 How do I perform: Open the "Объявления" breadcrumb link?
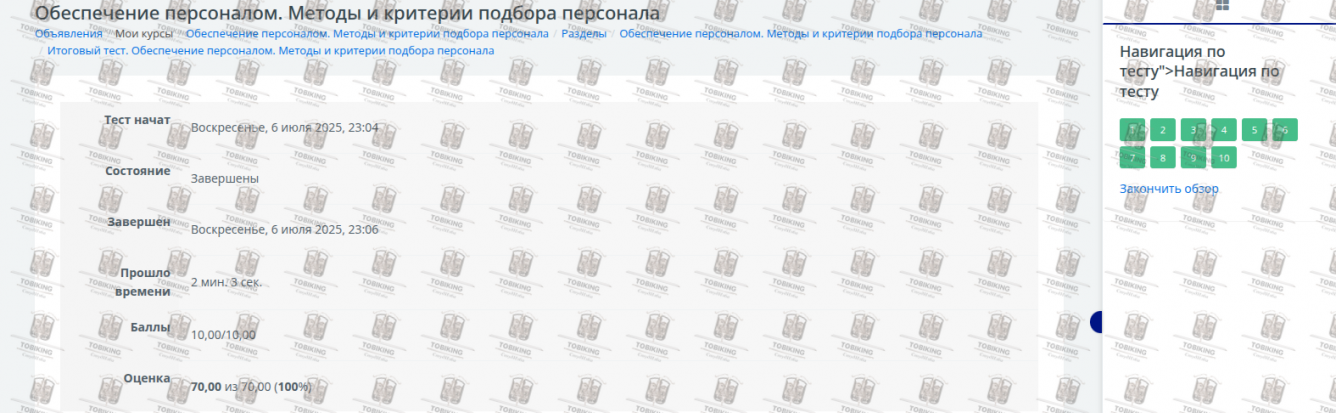click(x=69, y=34)
